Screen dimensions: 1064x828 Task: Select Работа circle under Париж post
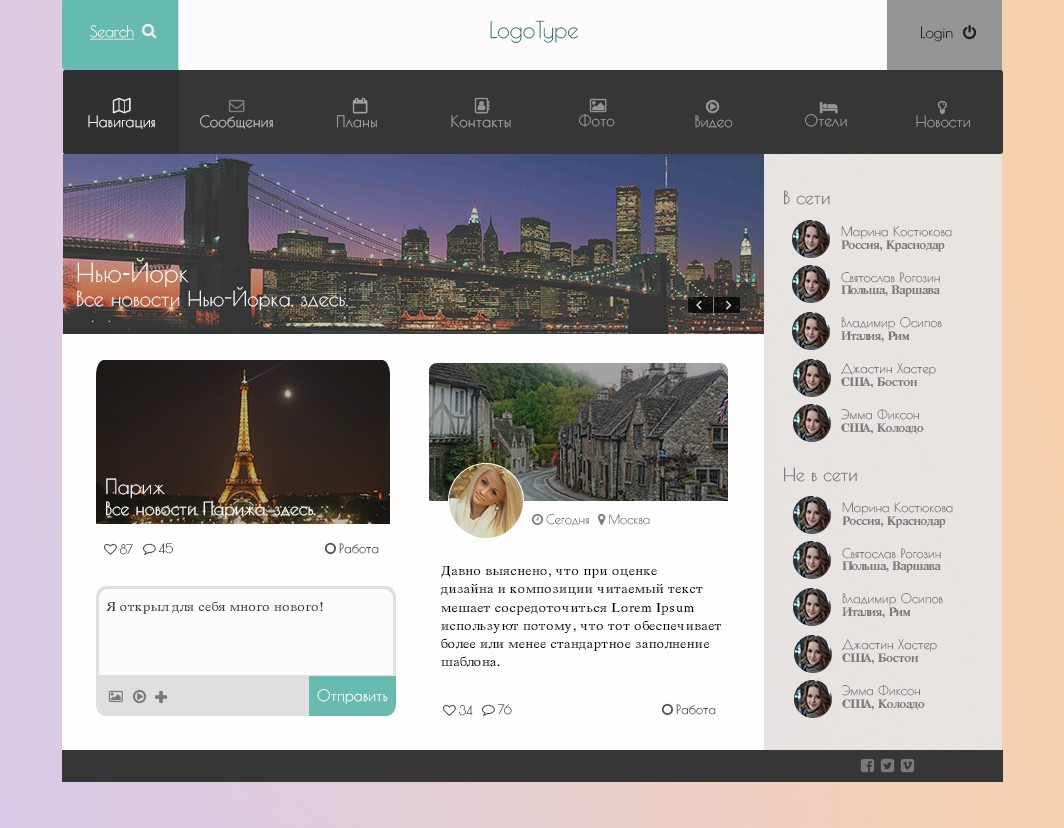pos(330,548)
